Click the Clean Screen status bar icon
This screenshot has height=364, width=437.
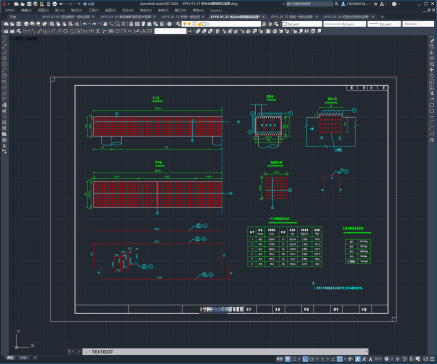click(x=426, y=359)
